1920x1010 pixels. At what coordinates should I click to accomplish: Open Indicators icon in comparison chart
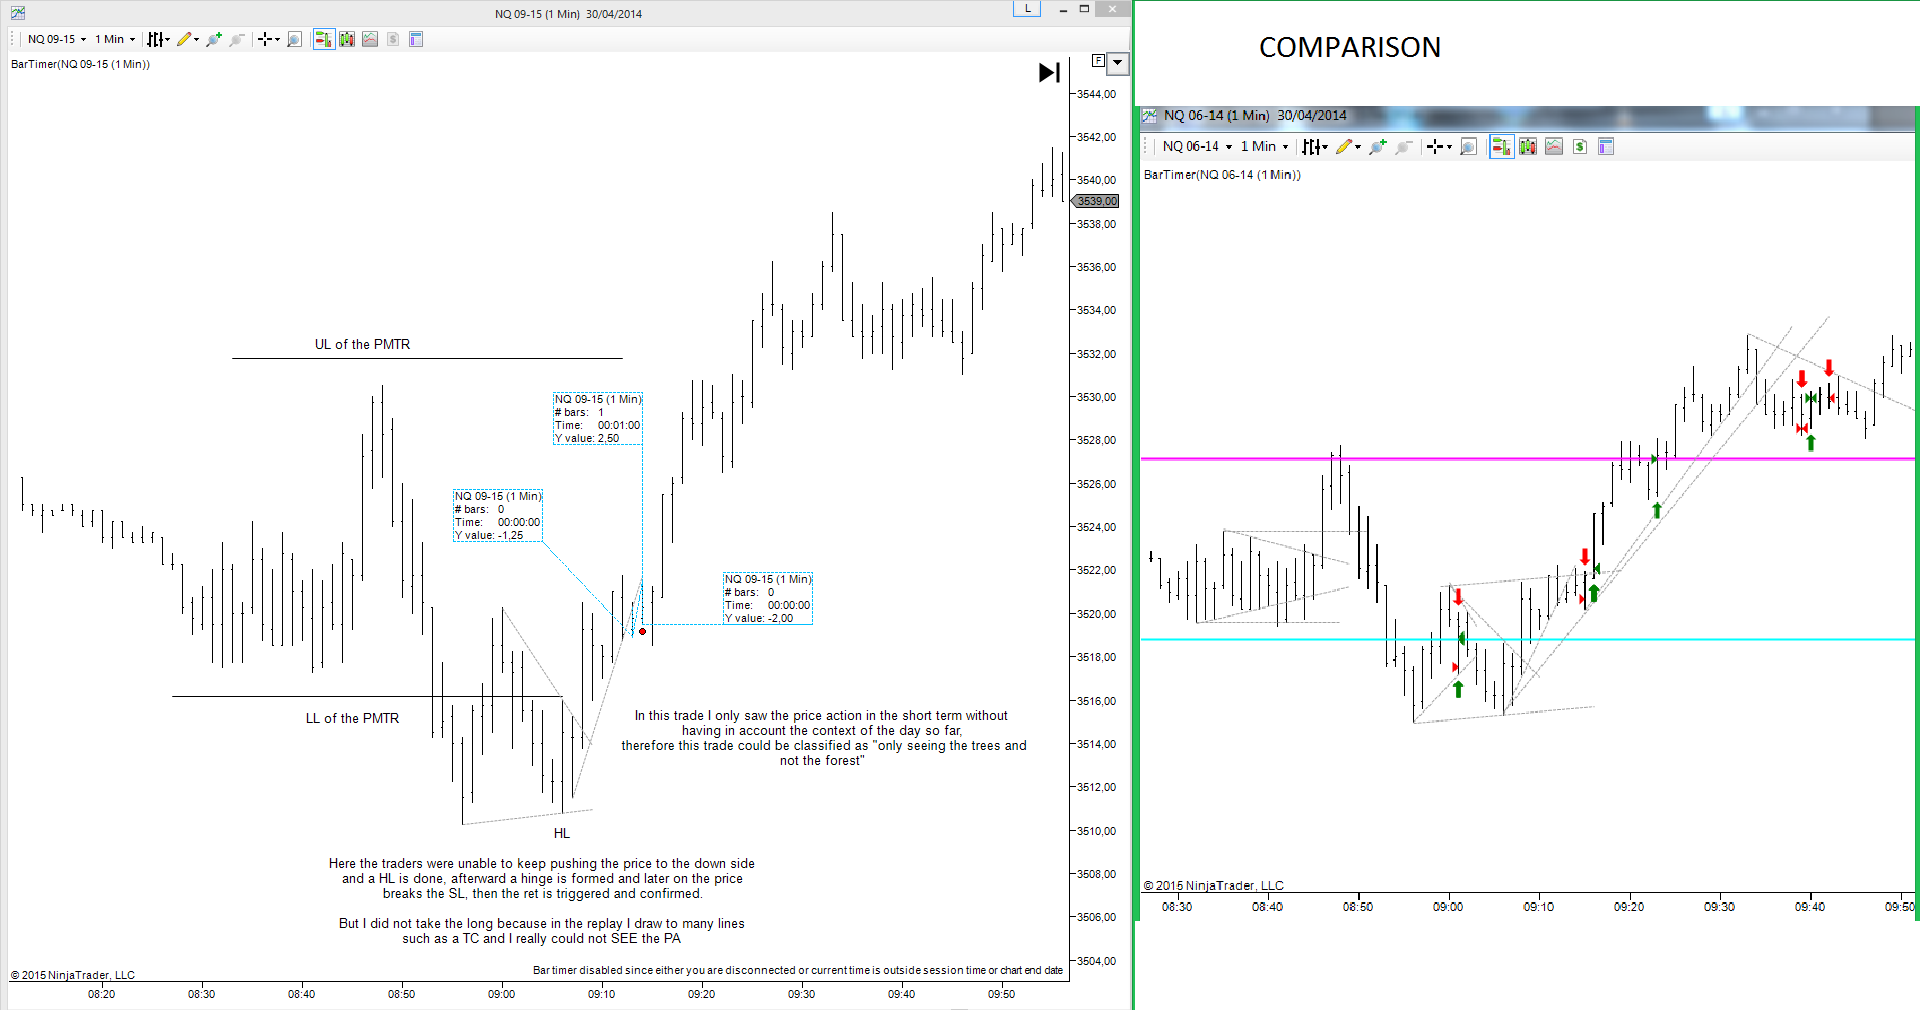tap(1554, 146)
